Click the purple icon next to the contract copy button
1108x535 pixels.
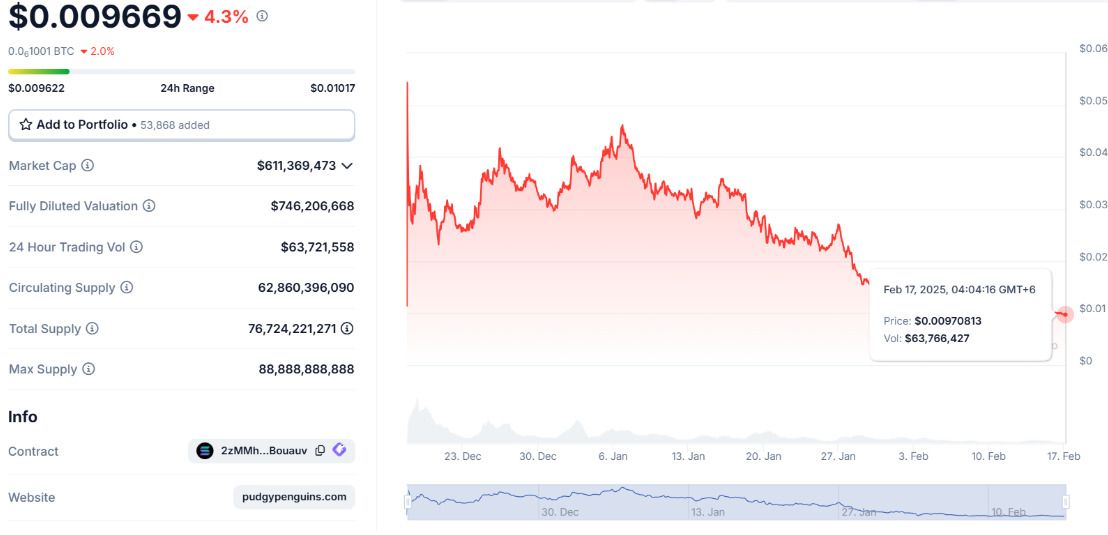(x=340, y=450)
